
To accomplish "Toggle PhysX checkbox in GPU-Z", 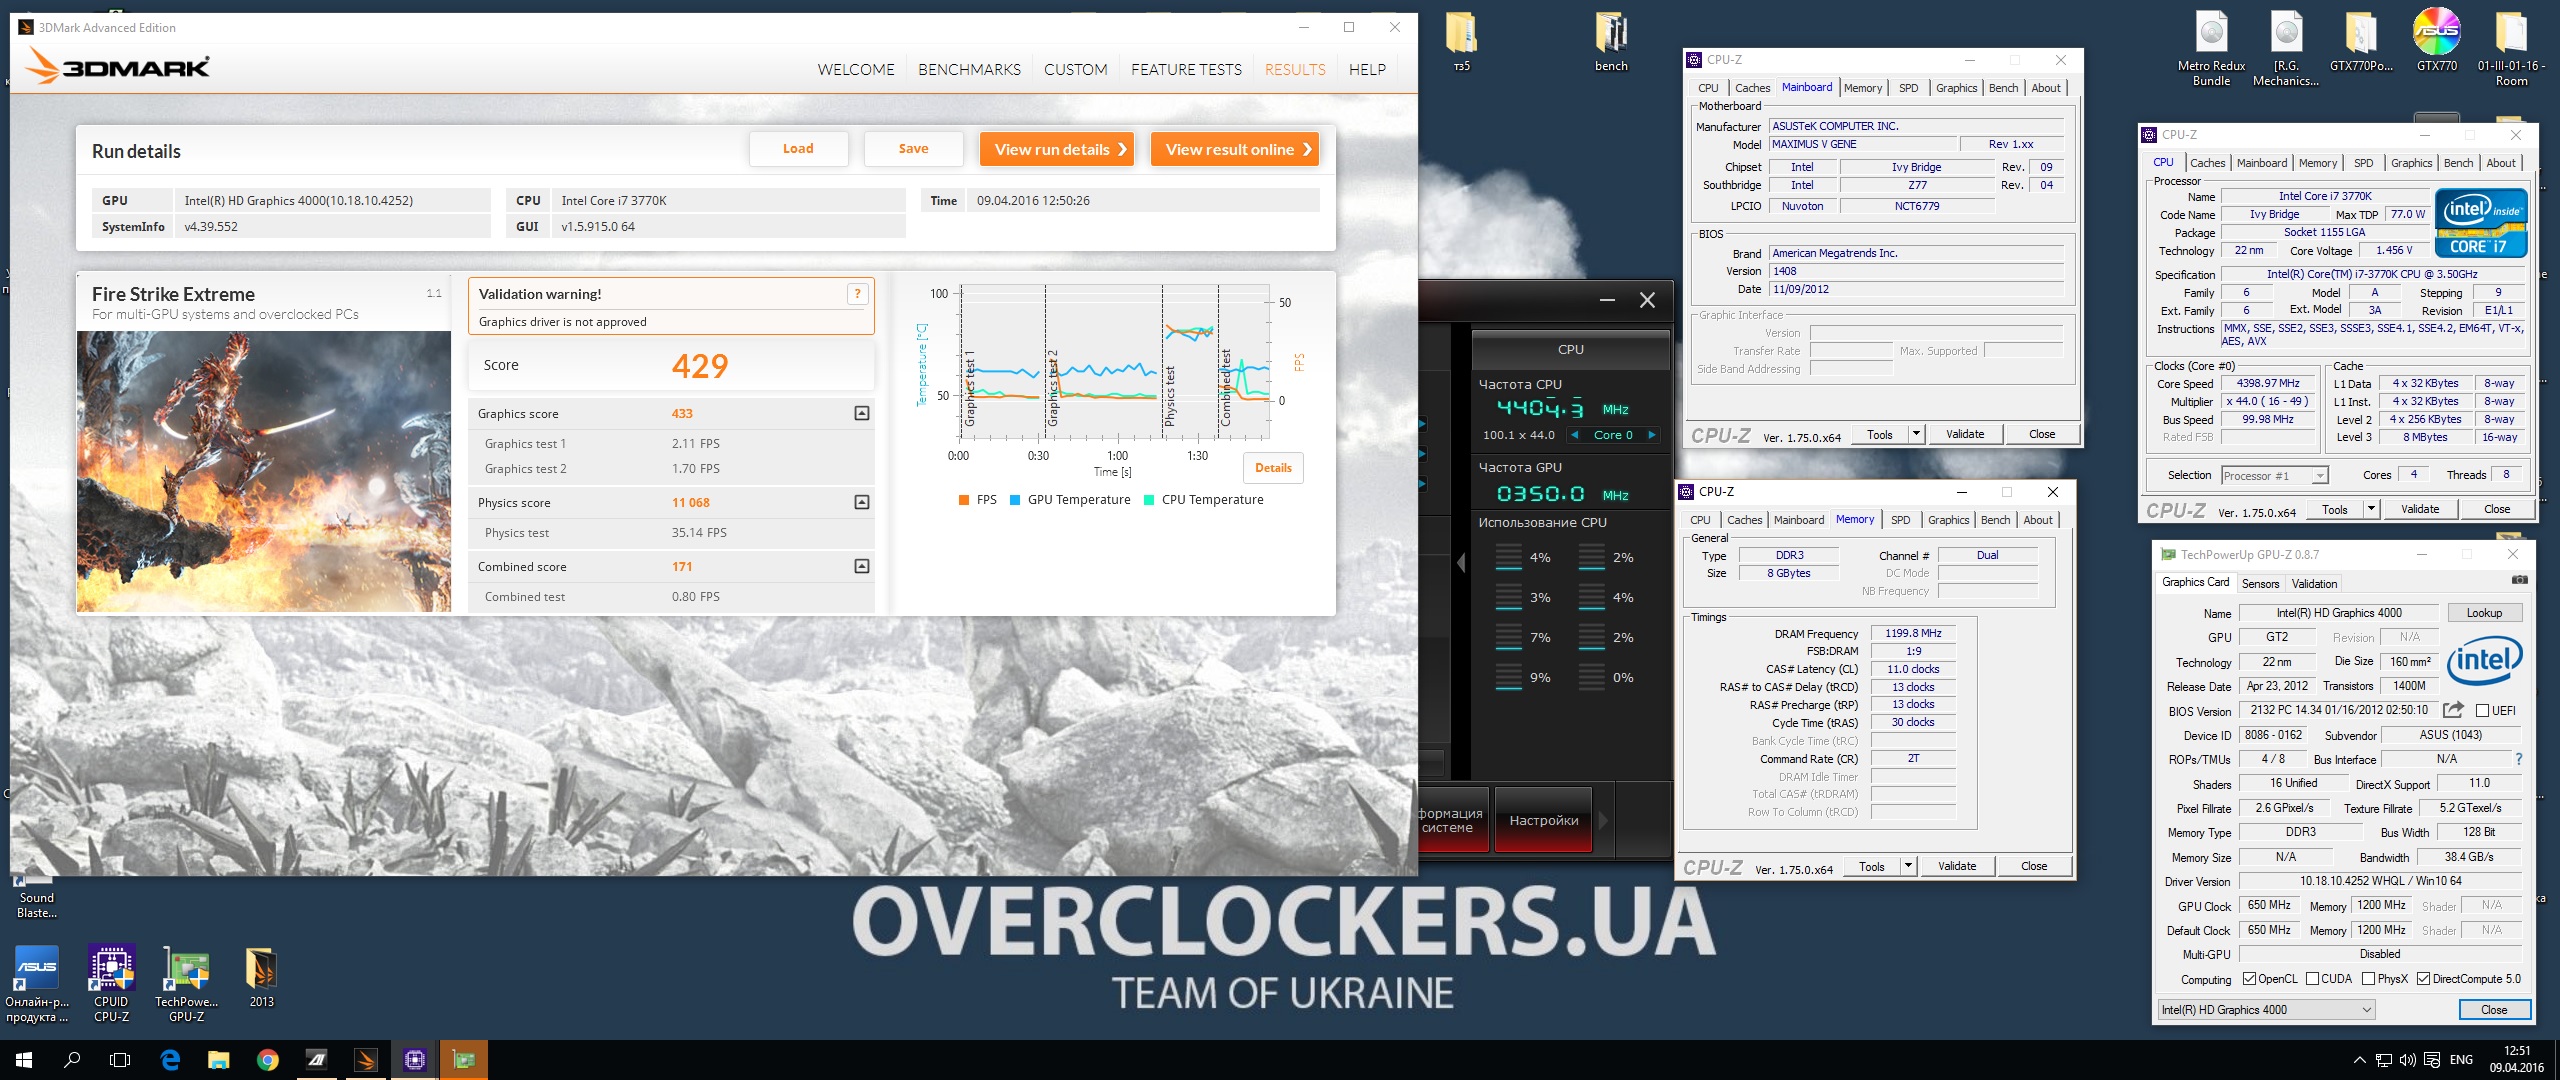I will [2368, 979].
